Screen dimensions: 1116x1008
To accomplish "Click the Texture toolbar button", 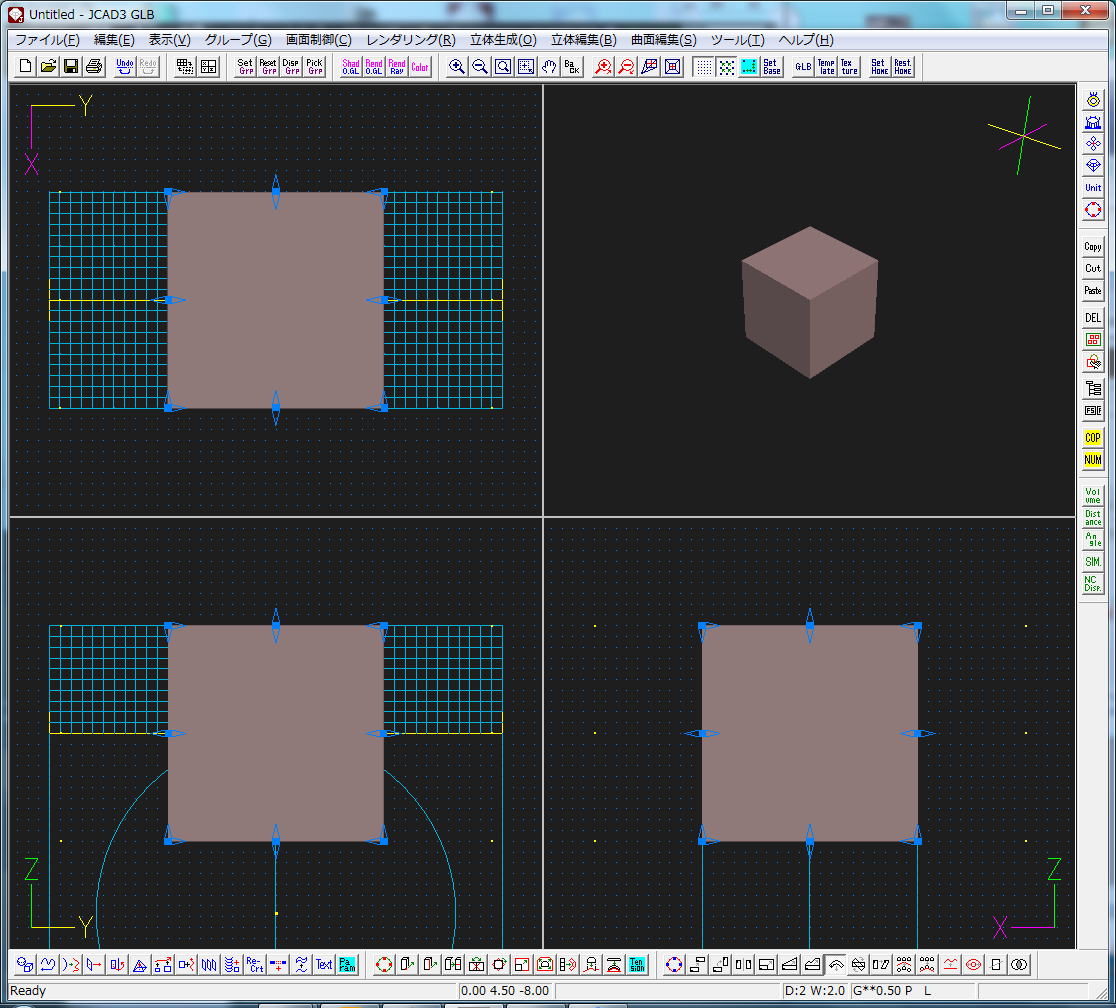I will coord(849,67).
